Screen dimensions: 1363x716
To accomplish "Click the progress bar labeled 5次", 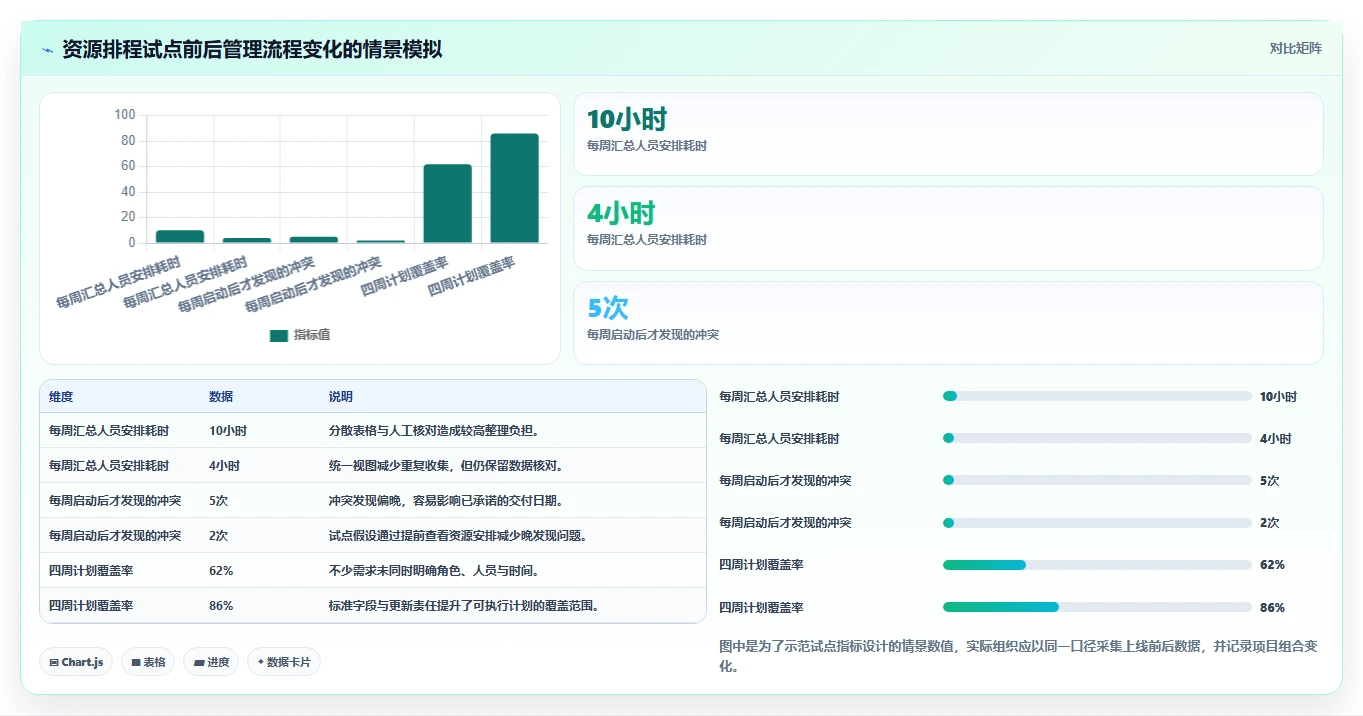I will pyautogui.click(x=1097, y=481).
